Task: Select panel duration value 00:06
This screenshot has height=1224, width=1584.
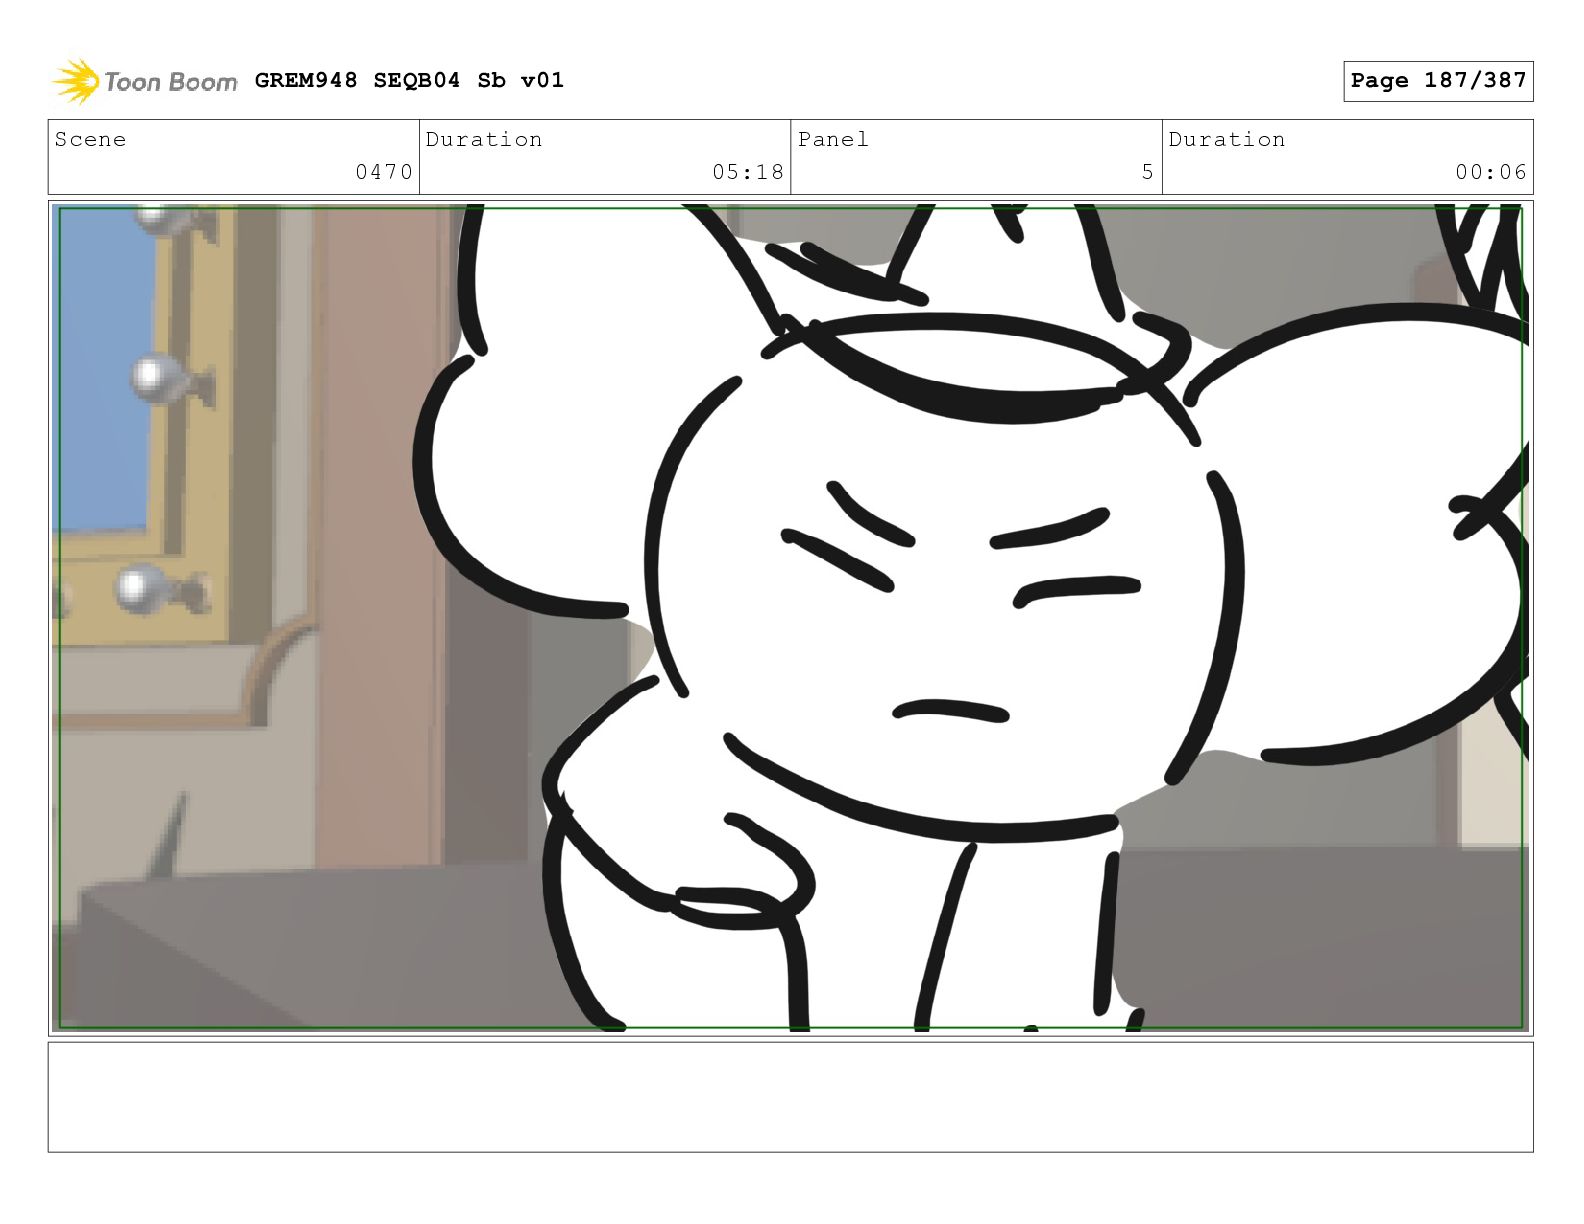Action: pyautogui.click(x=1491, y=172)
